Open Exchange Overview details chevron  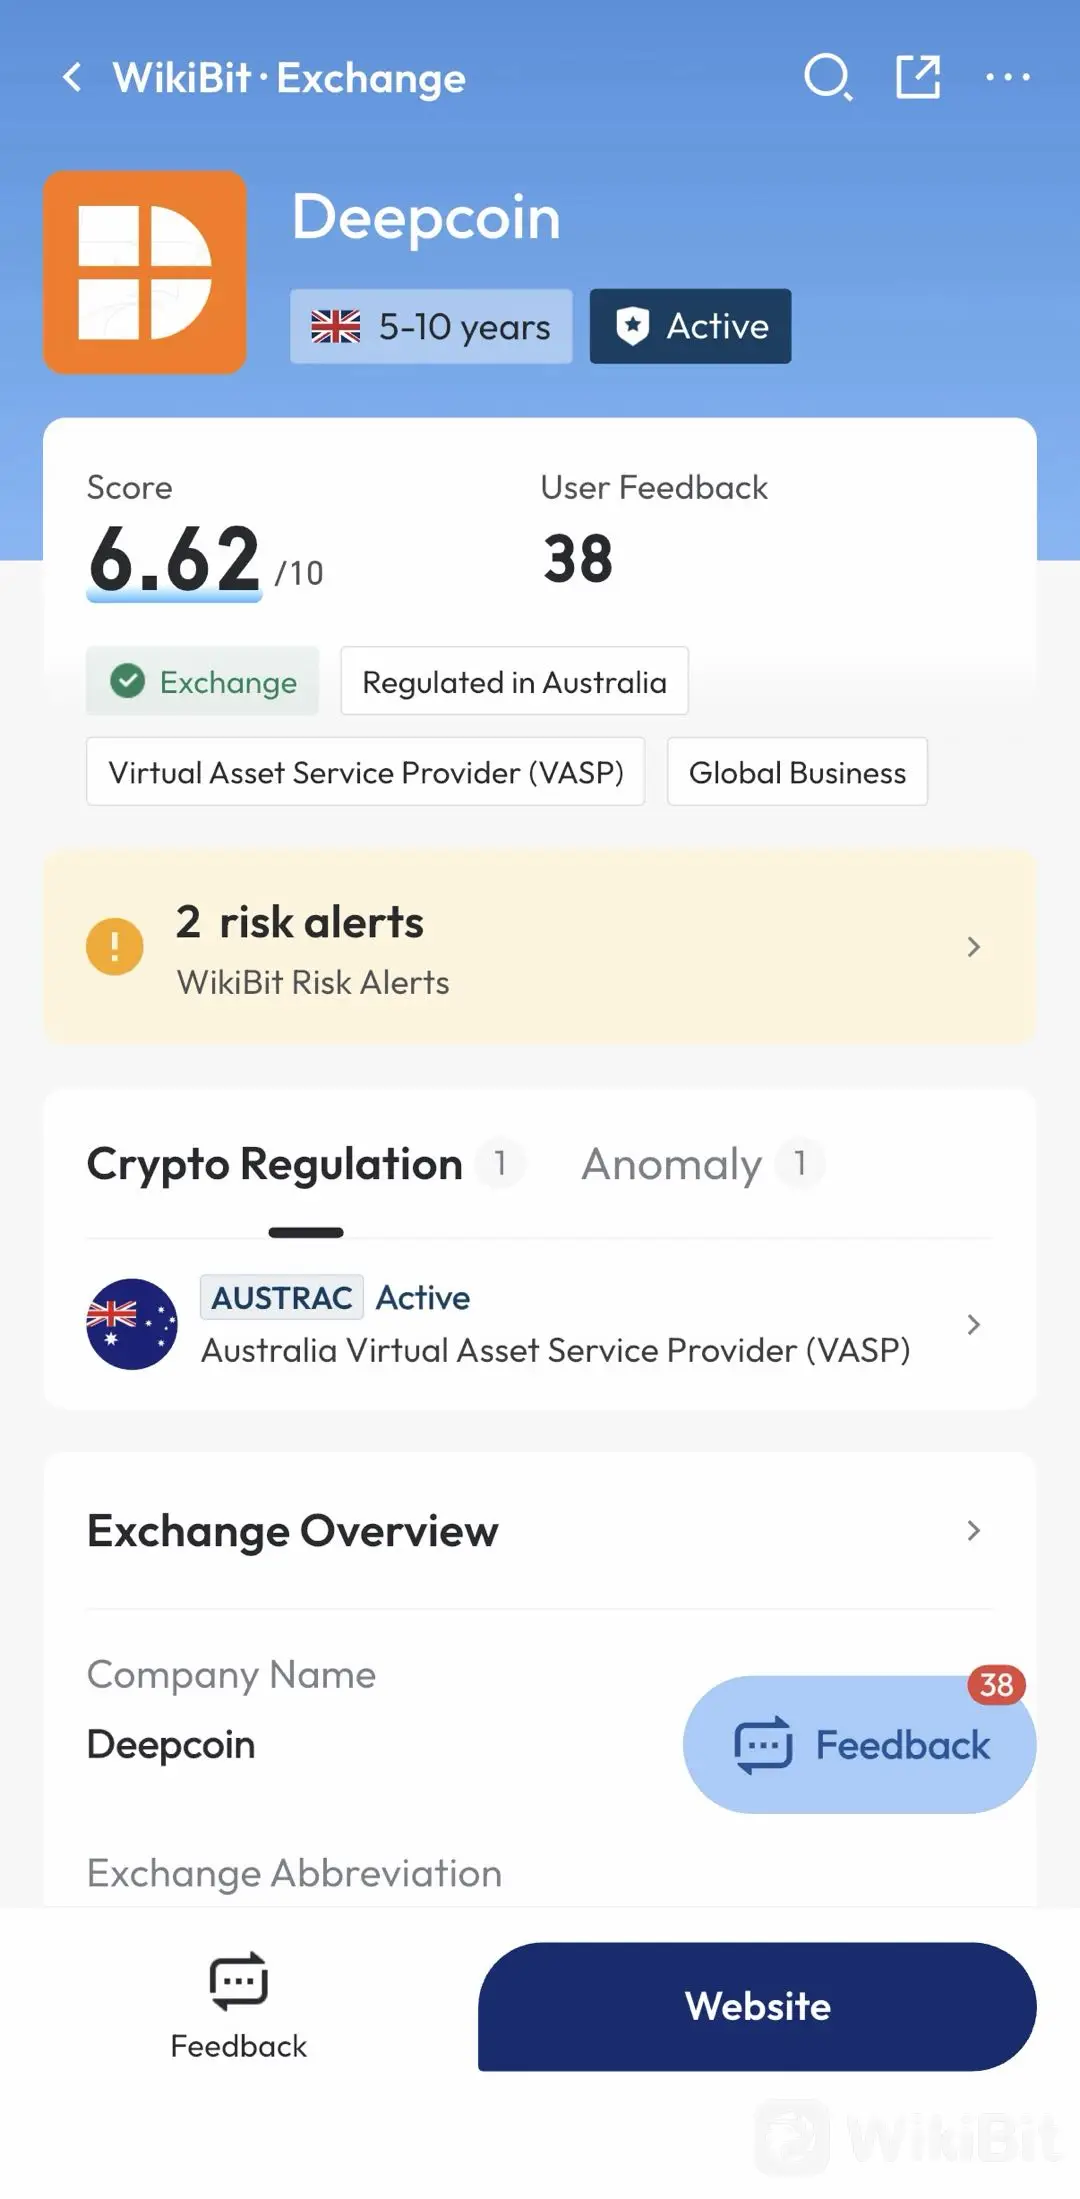coord(974,1530)
